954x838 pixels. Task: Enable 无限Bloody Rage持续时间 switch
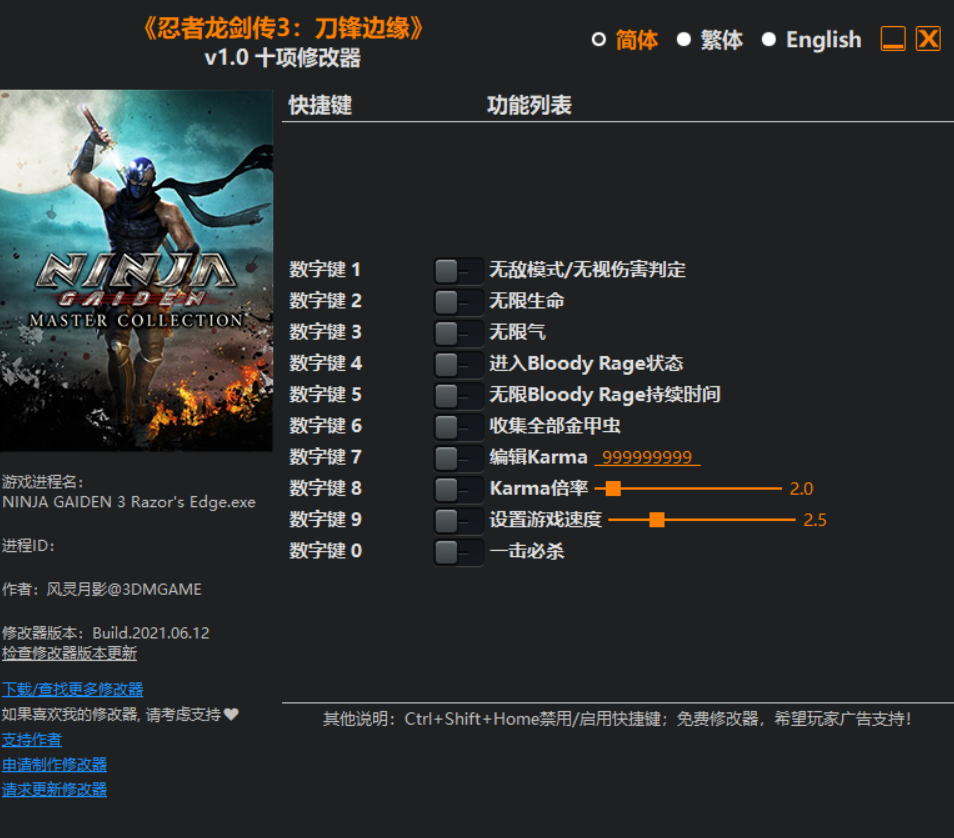point(458,395)
